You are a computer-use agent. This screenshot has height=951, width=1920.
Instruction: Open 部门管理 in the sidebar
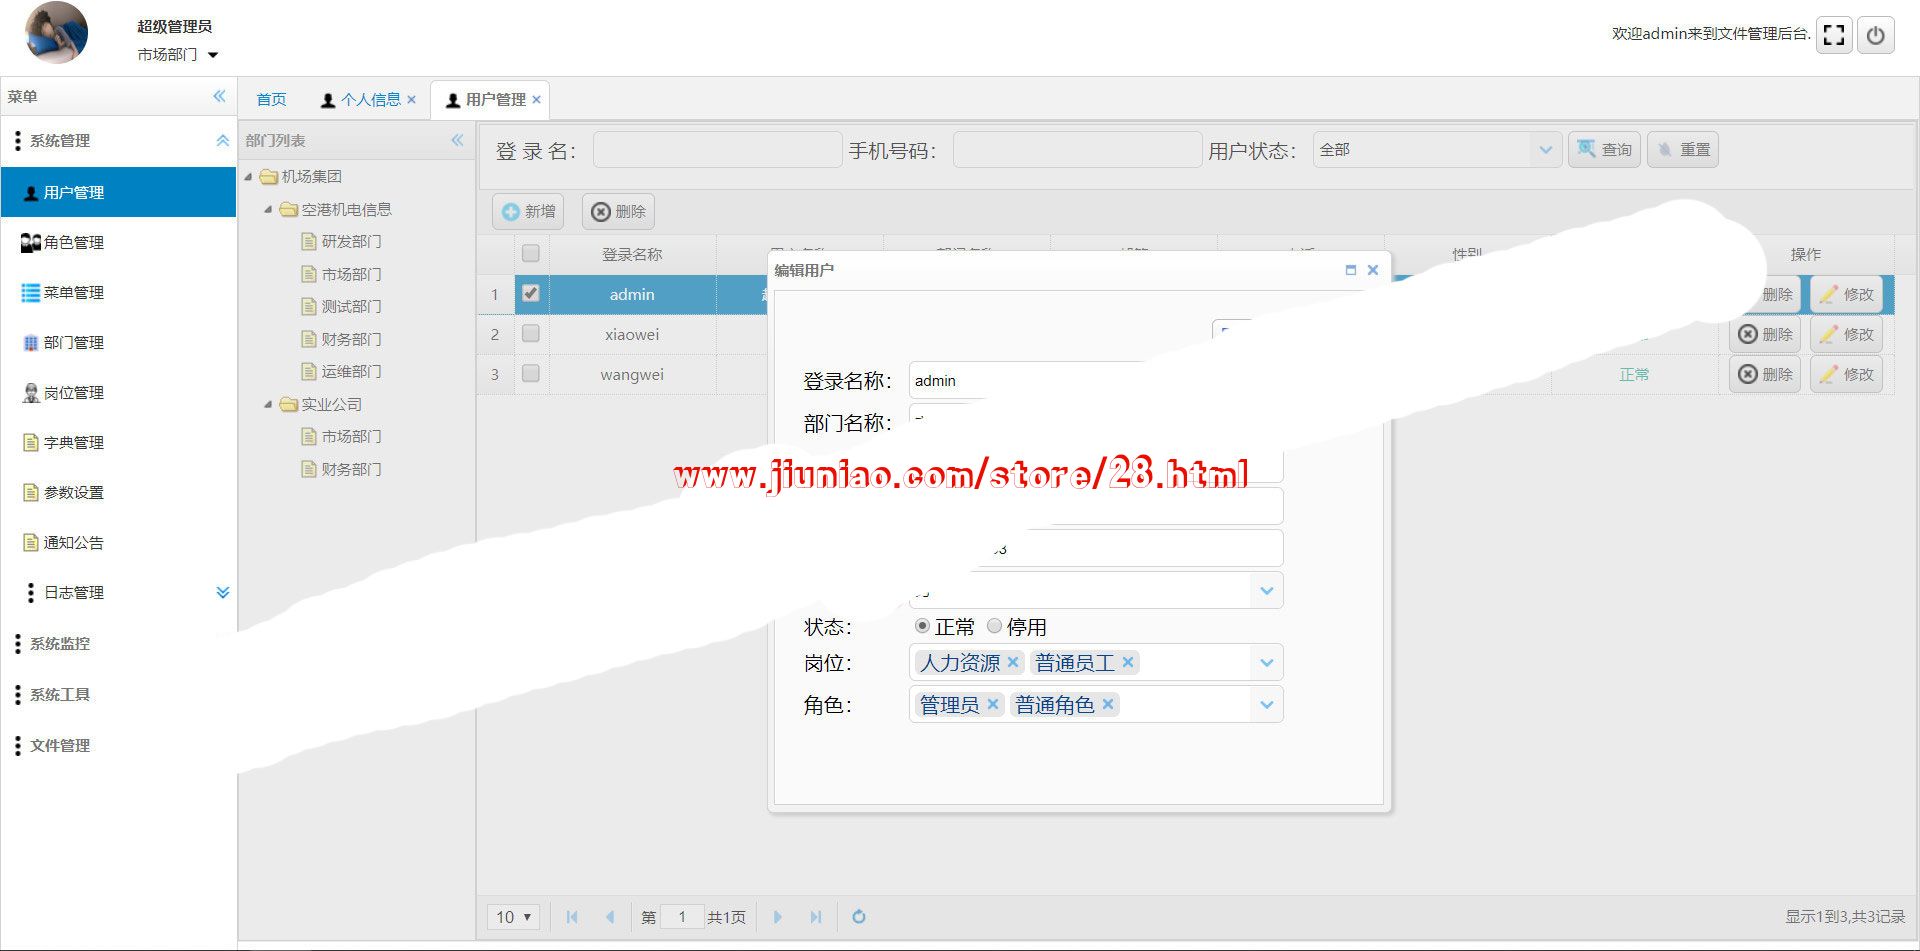tap(118, 342)
